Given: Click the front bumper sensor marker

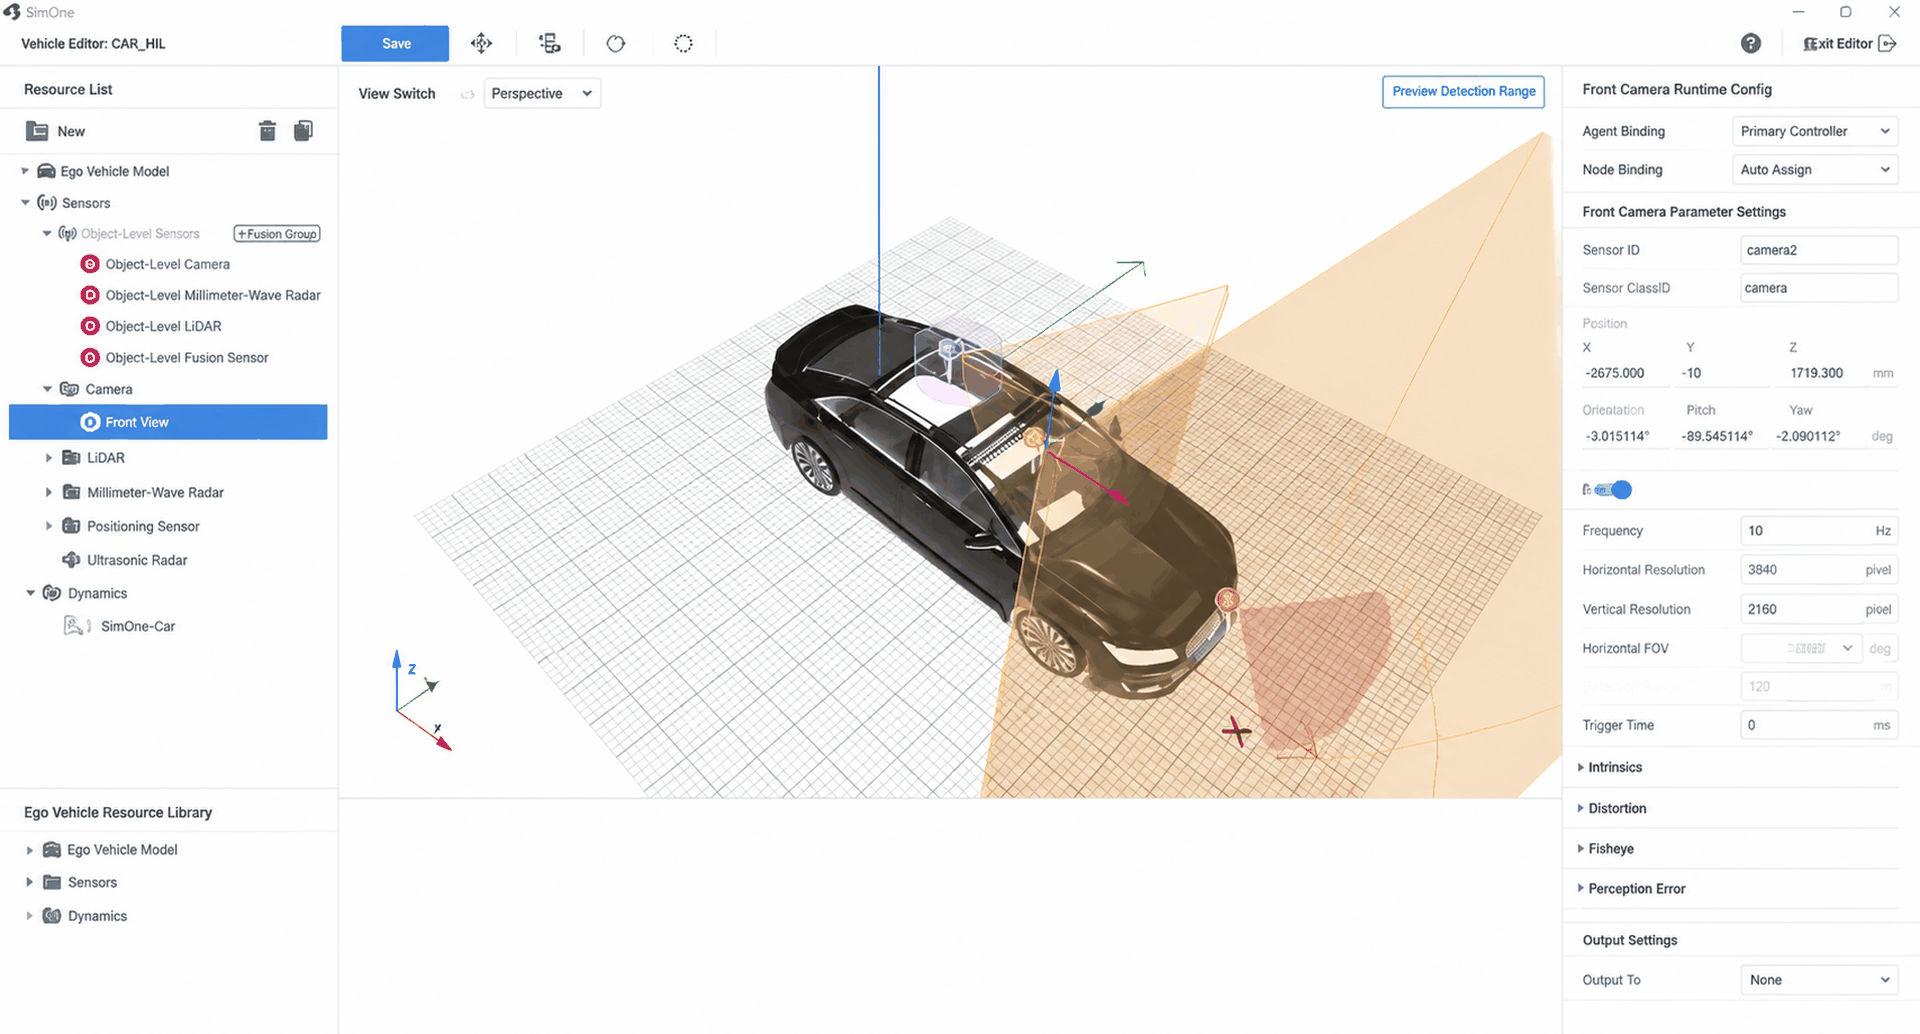Looking at the screenshot, I should pos(1227,599).
